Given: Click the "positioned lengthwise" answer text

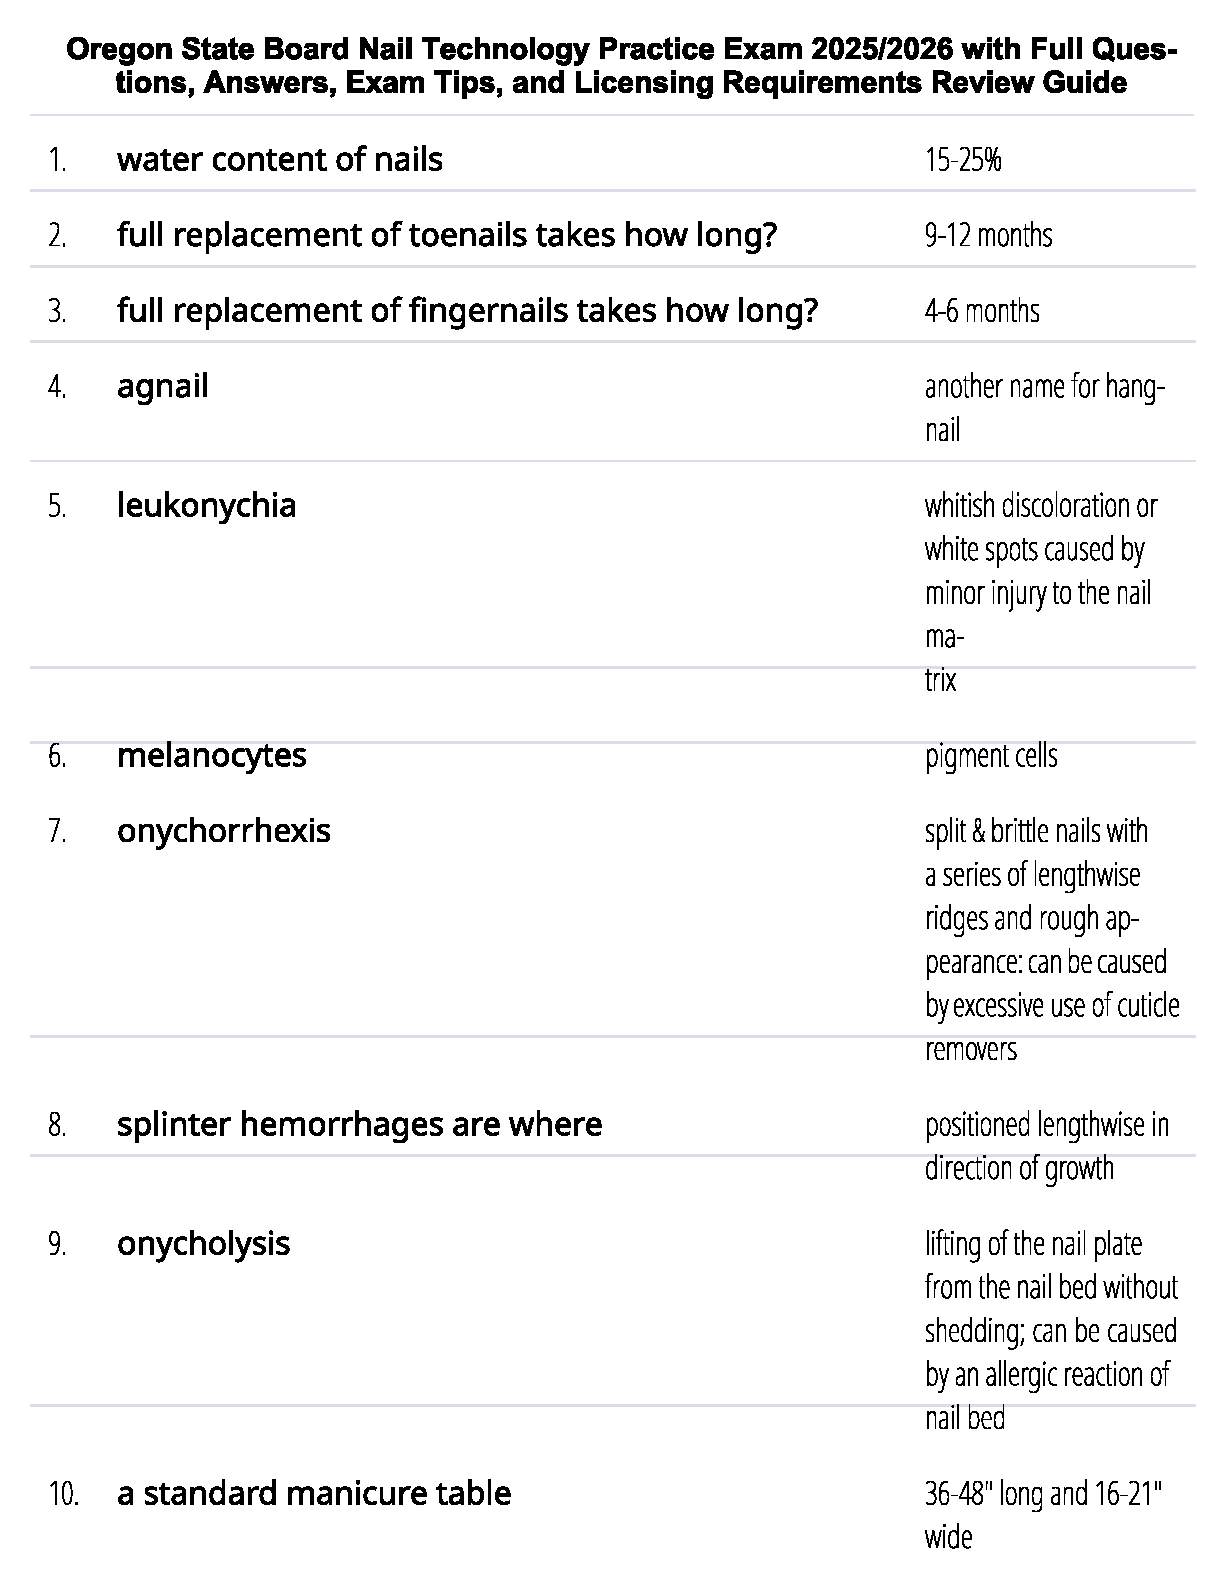Looking at the screenshot, I should tap(1045, 1146).
